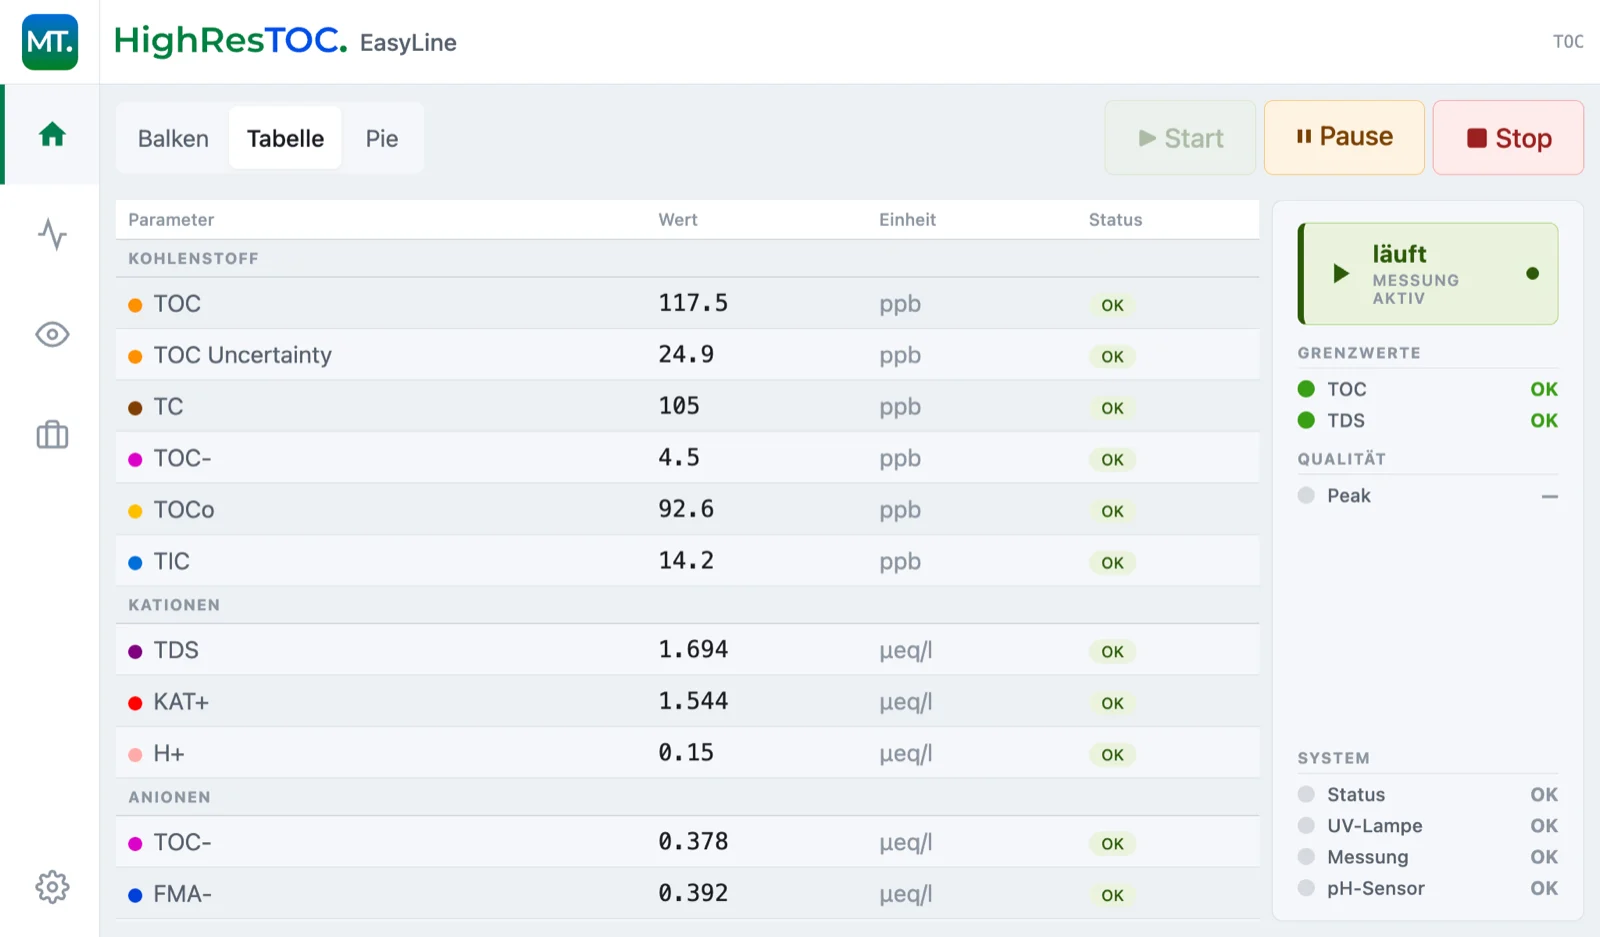Click the Status column header
This screenshot has height=937, width=1600.
tap(1115, 220)
